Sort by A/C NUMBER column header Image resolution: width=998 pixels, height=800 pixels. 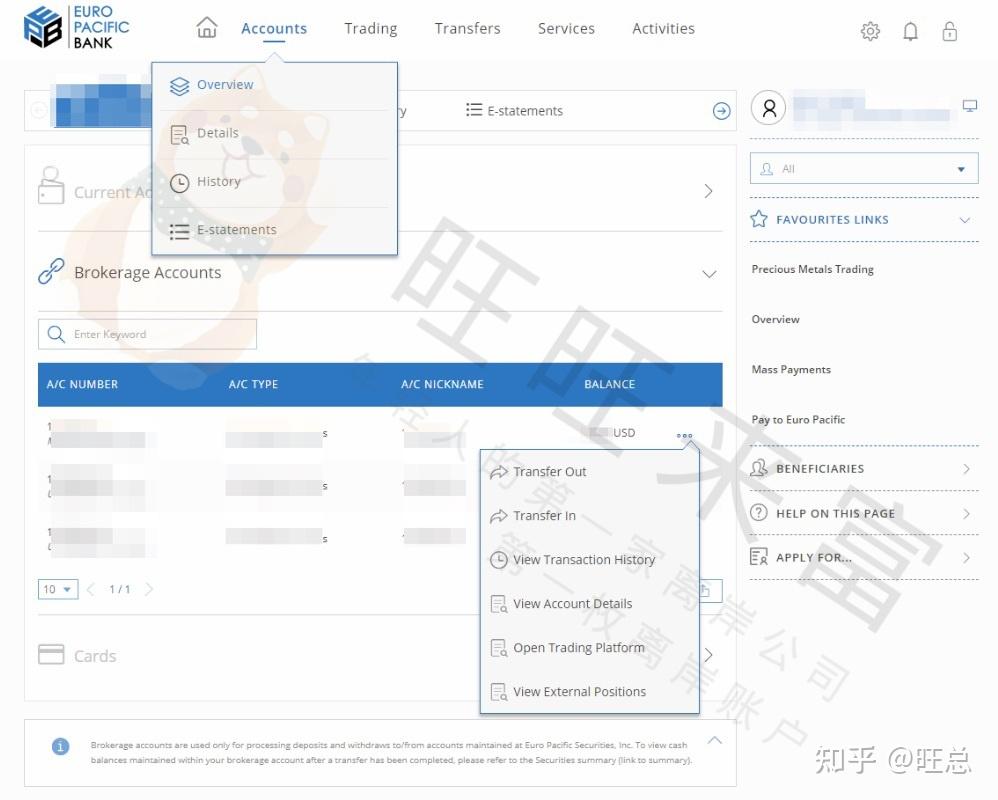[82, 384]
